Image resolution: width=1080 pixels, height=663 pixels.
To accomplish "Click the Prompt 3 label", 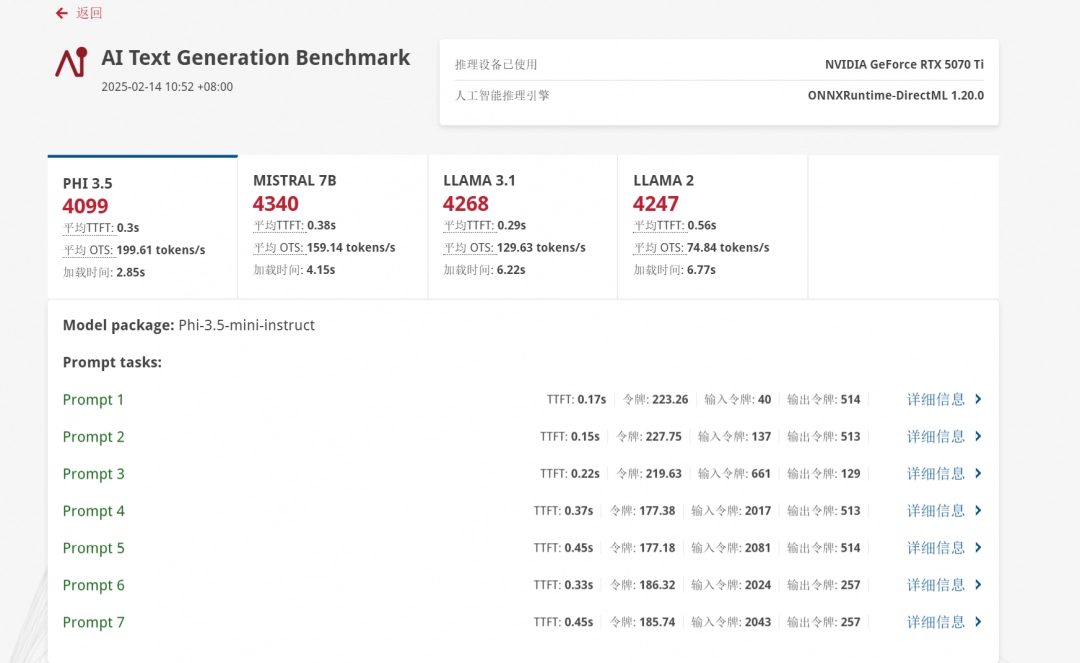I will [94, 474].
